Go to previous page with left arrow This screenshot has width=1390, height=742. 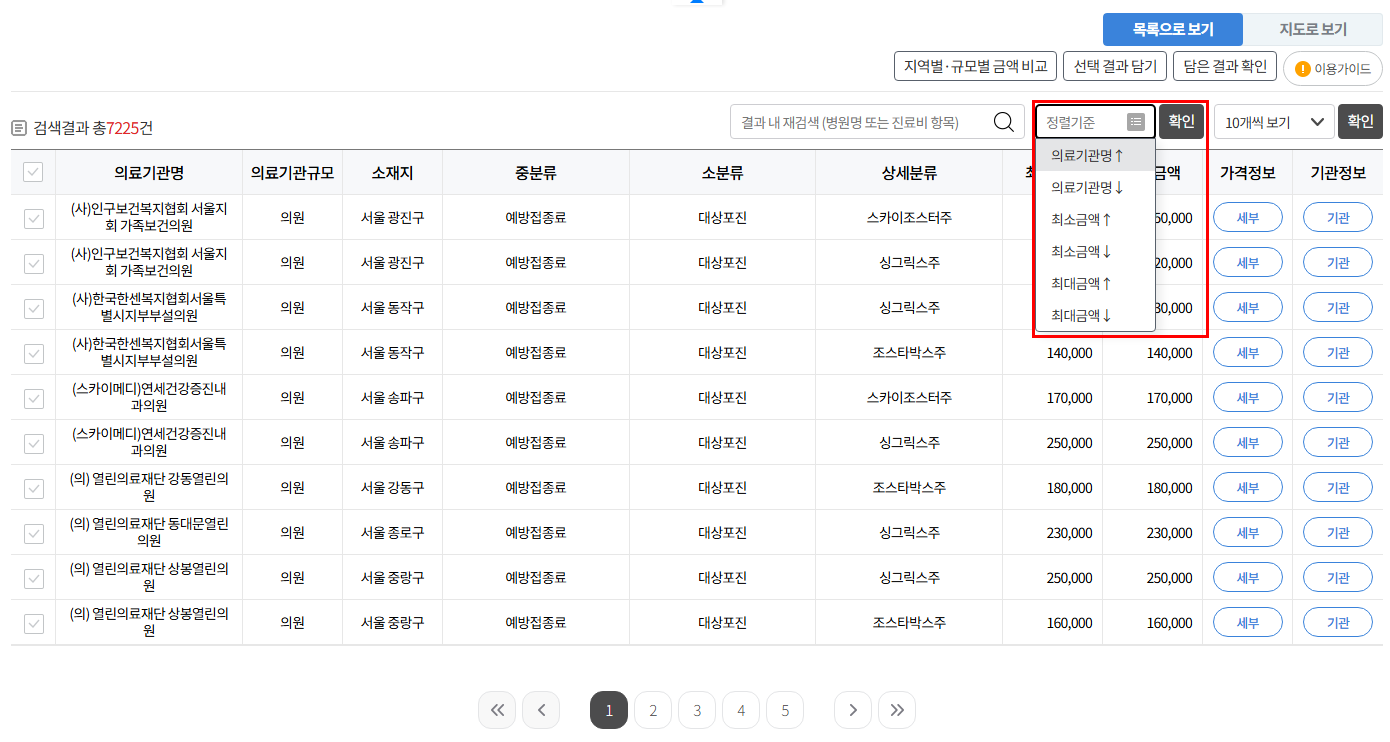click(x=541, y=709)
